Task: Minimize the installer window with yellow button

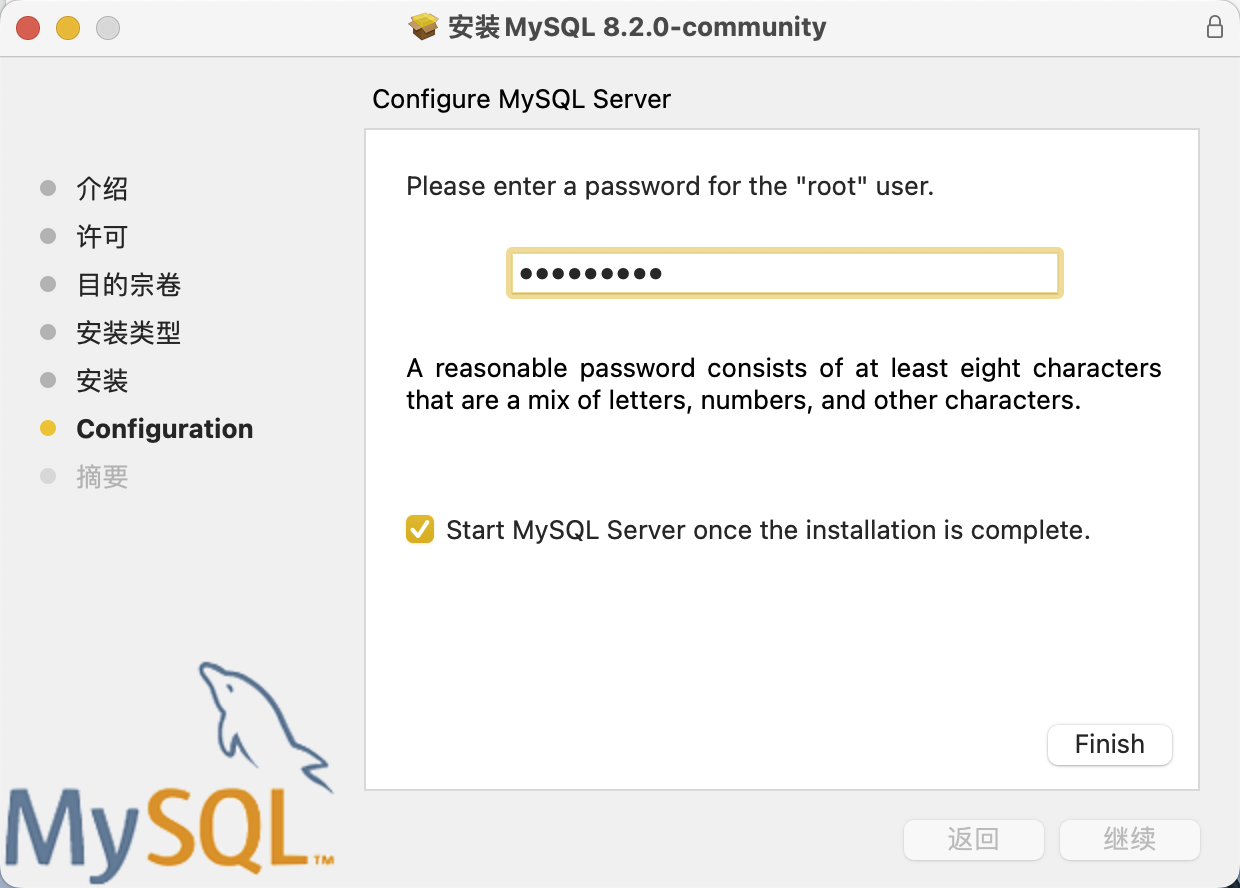Action: 68,28
